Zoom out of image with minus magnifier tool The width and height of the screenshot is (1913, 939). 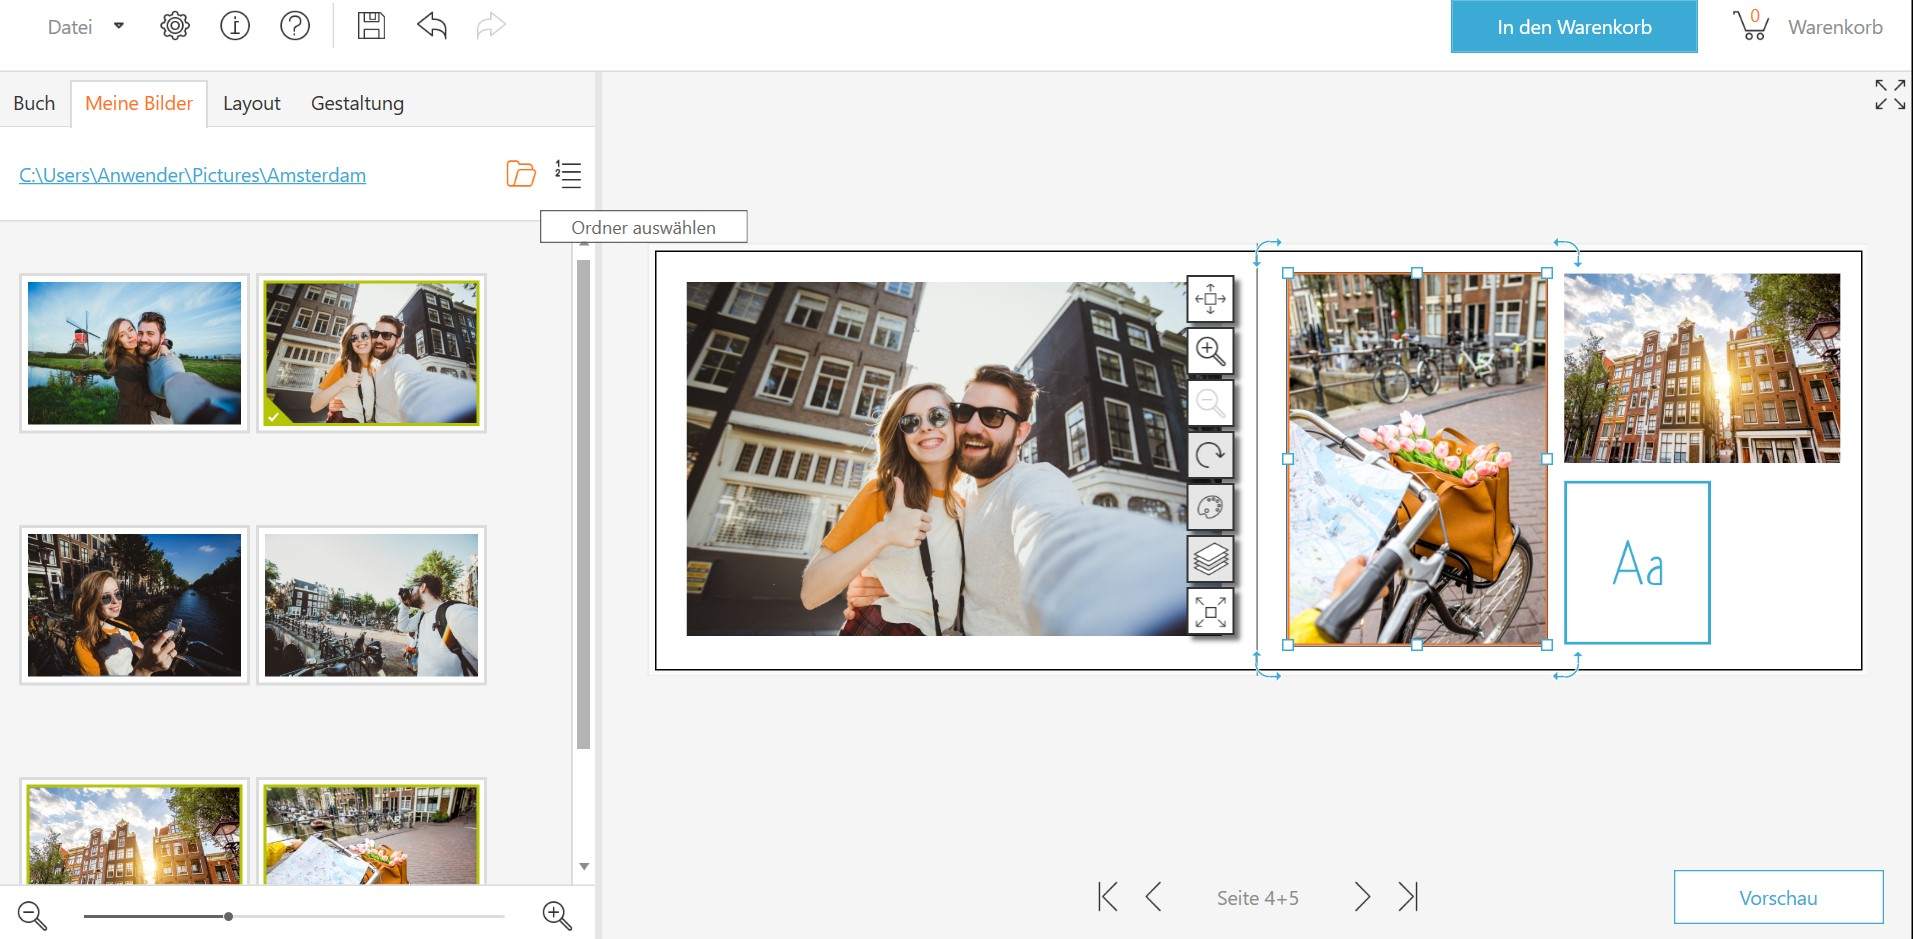click(1210, 402)
